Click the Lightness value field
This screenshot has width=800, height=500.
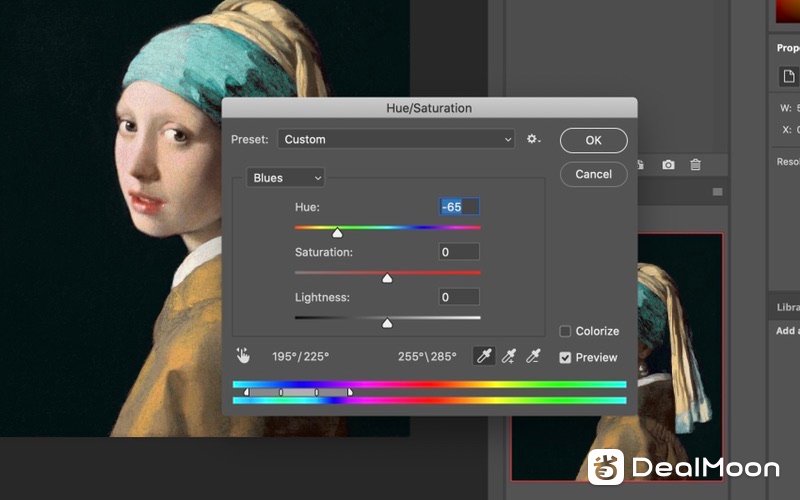tap(459, 297)
